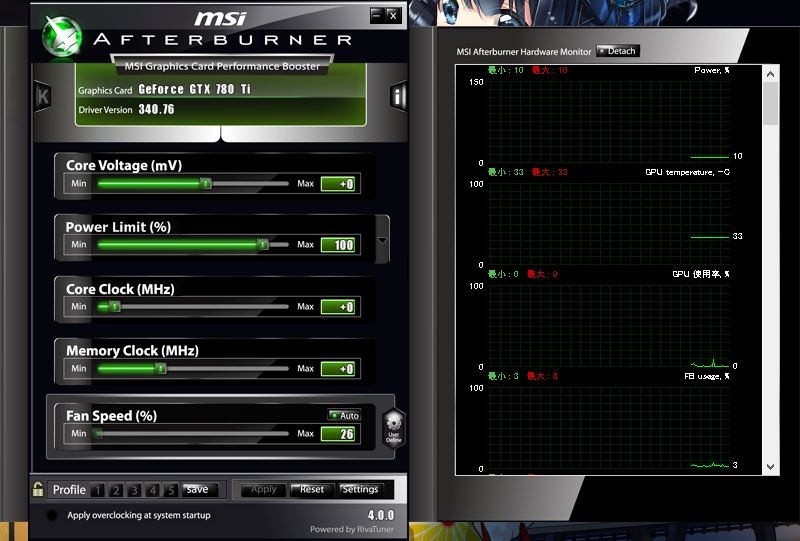Click the hardware monitor scroll up arrow

tap(770, 74)
